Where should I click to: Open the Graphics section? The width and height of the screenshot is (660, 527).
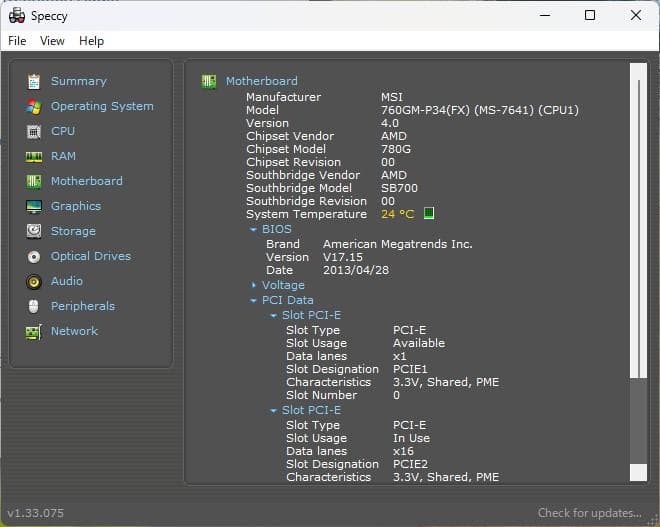point(76,206)
